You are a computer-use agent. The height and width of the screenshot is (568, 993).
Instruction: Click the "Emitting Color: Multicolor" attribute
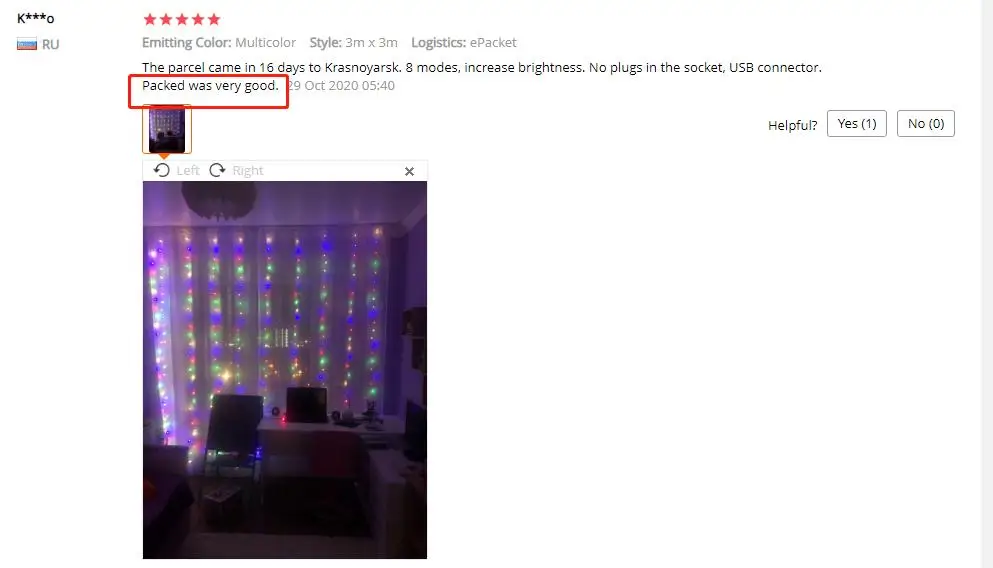218,42
